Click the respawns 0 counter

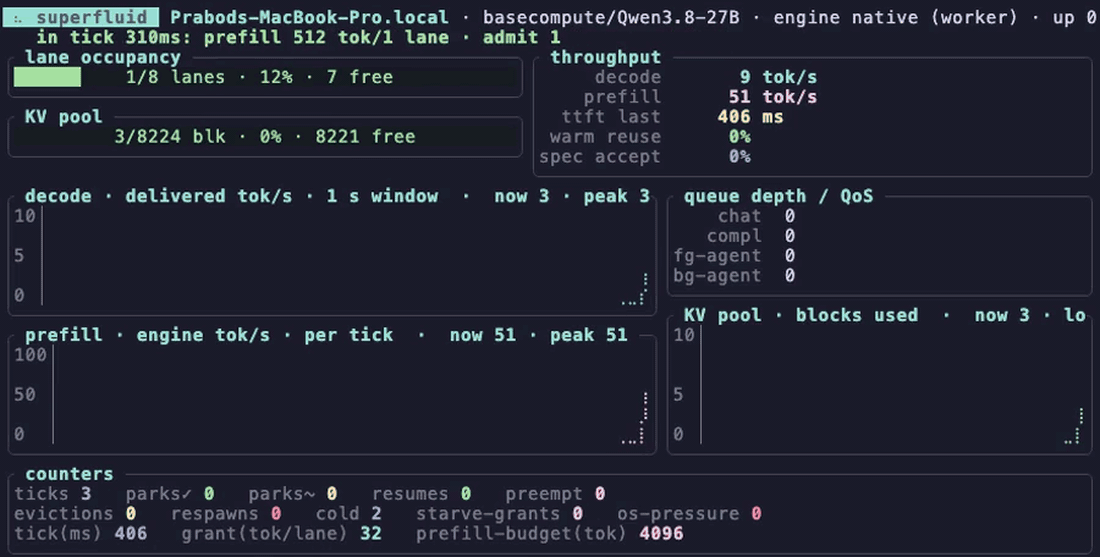[x=226, y=514]
